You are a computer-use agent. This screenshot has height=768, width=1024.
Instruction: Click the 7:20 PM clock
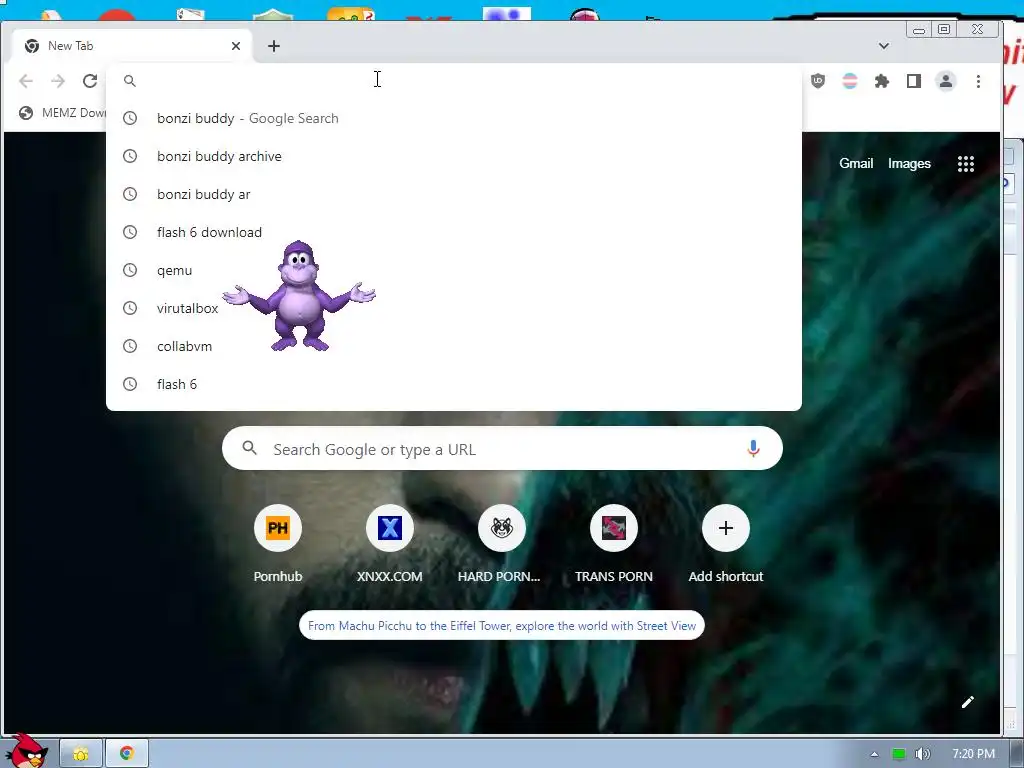(x=973, y=754)
